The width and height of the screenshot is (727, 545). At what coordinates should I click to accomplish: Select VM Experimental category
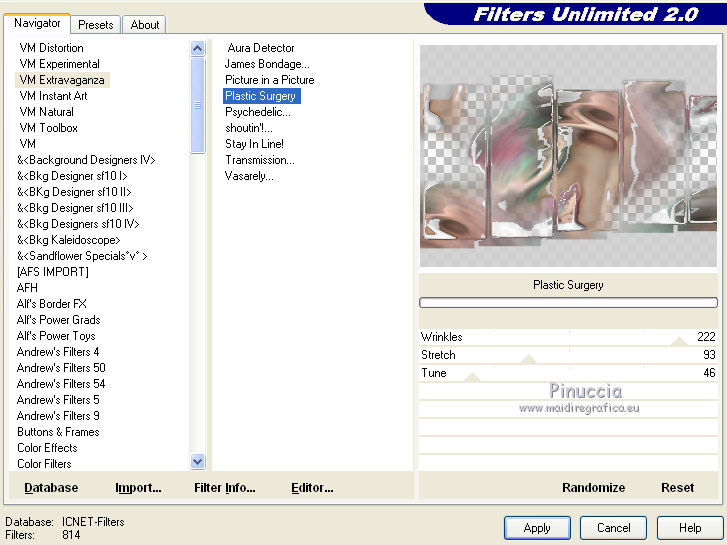tap(59, 64)
